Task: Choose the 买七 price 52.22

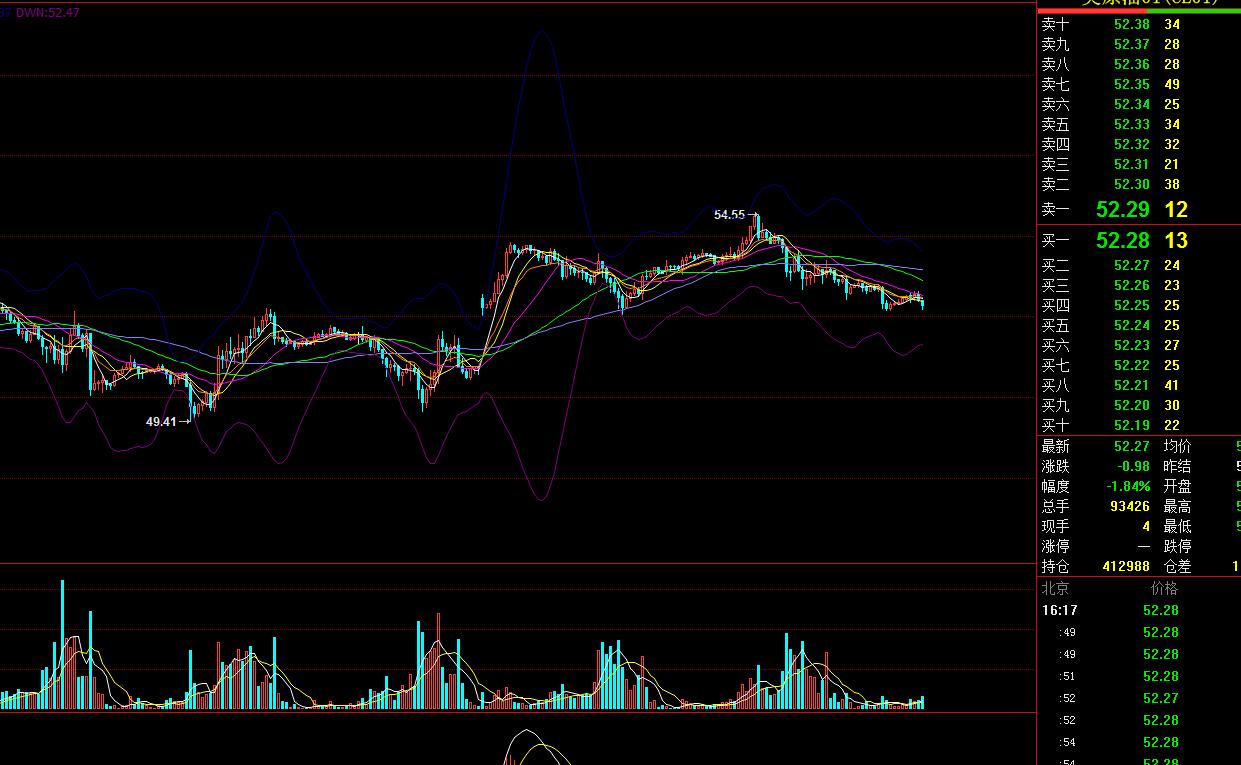Action: click(1132, 365)
